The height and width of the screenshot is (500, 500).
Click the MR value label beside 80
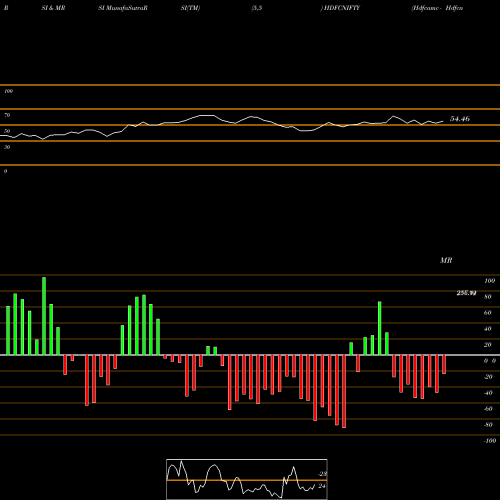pyautogui.click(x=466, y=293)
